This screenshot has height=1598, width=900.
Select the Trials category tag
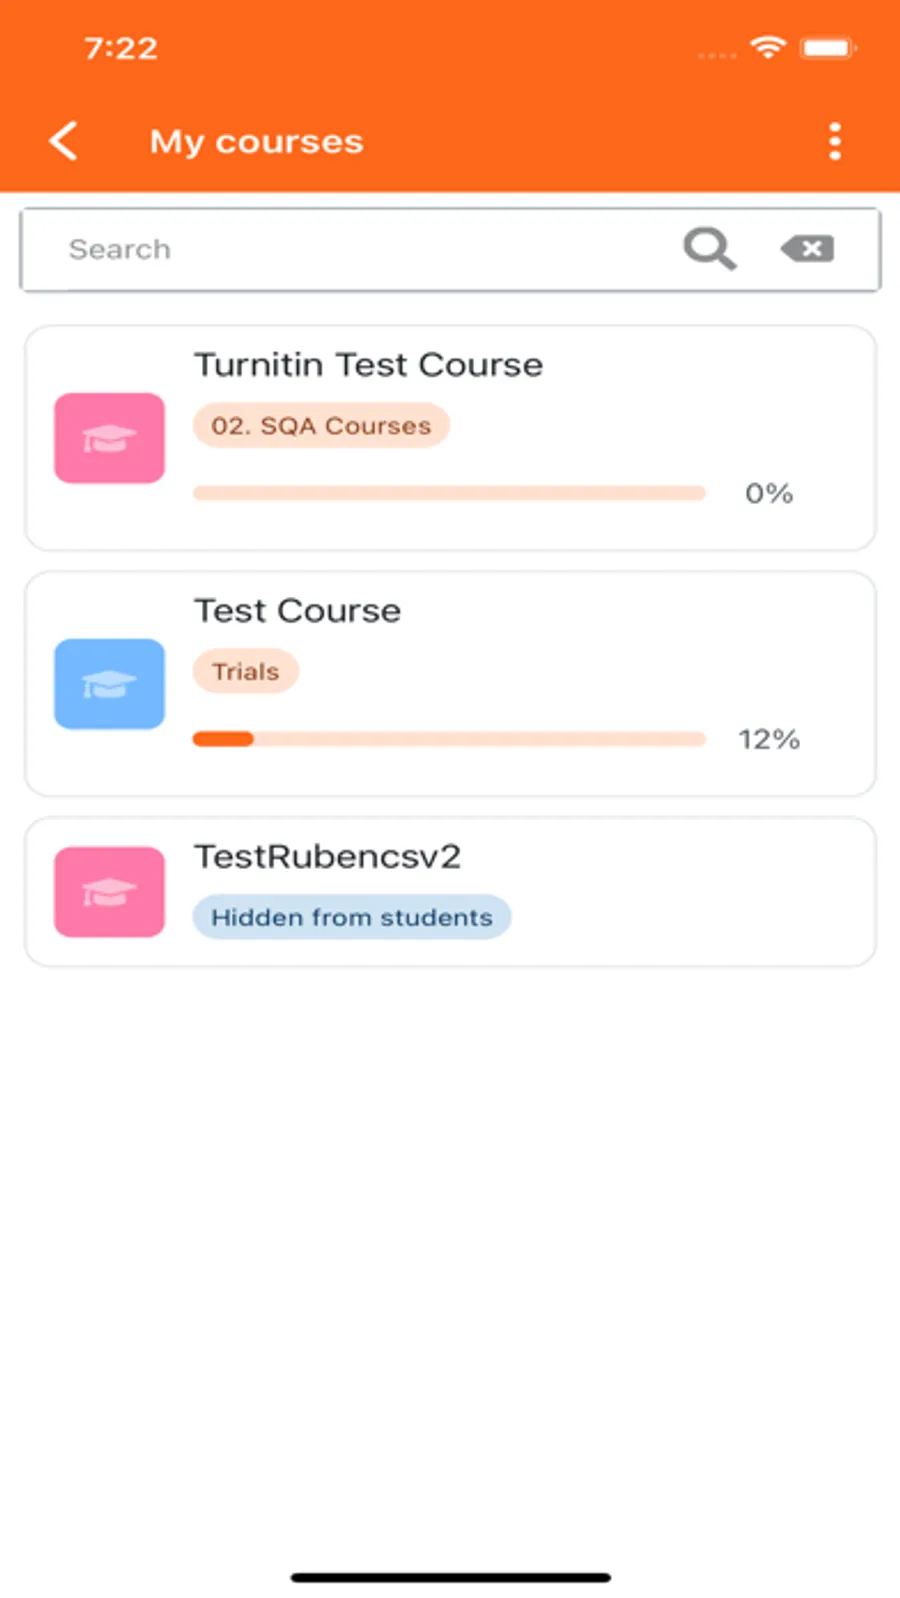coord(245,672)
